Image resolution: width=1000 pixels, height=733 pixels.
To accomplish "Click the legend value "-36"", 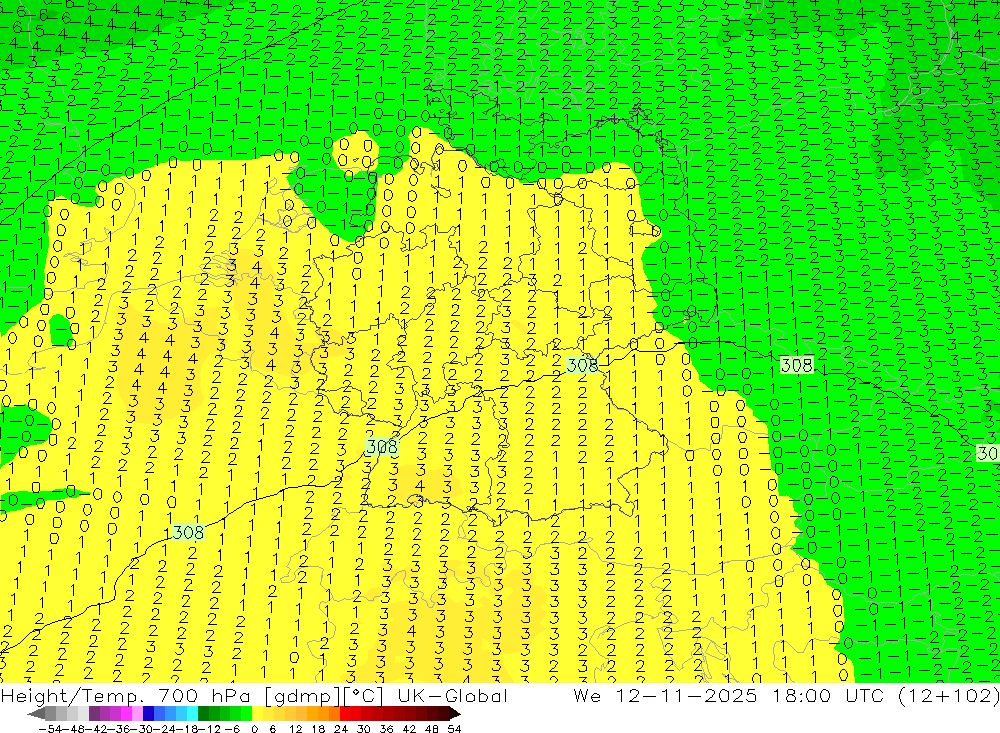I will click(119, 729).
